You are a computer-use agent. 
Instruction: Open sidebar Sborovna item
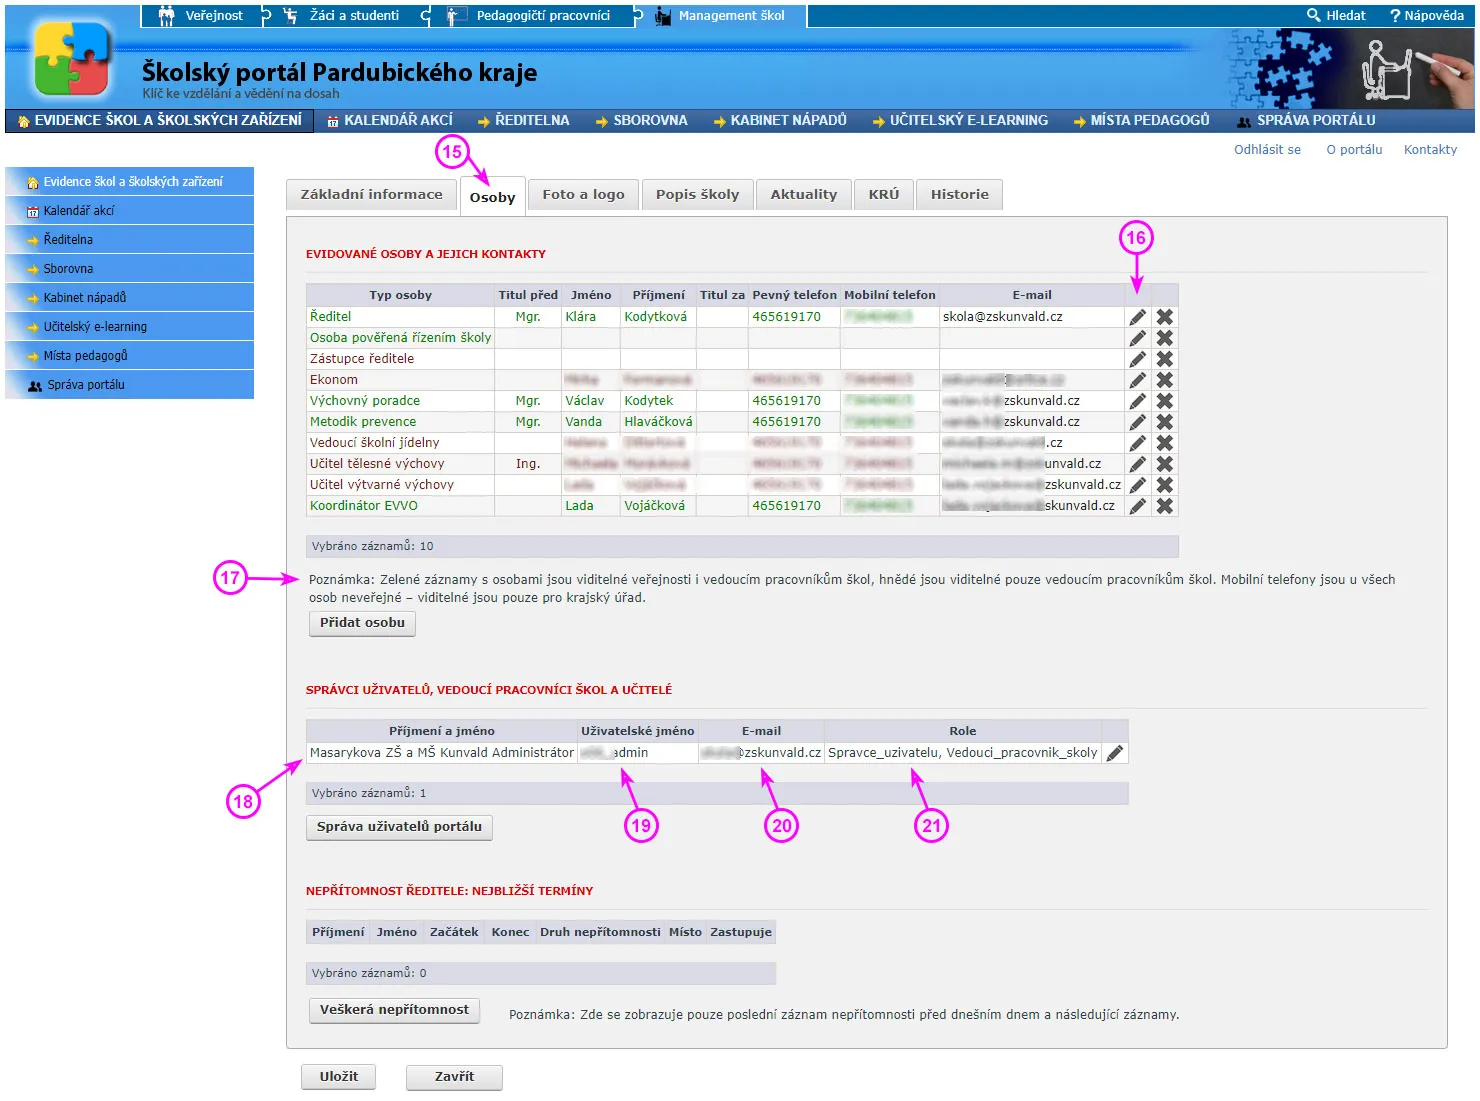(130, 269)
